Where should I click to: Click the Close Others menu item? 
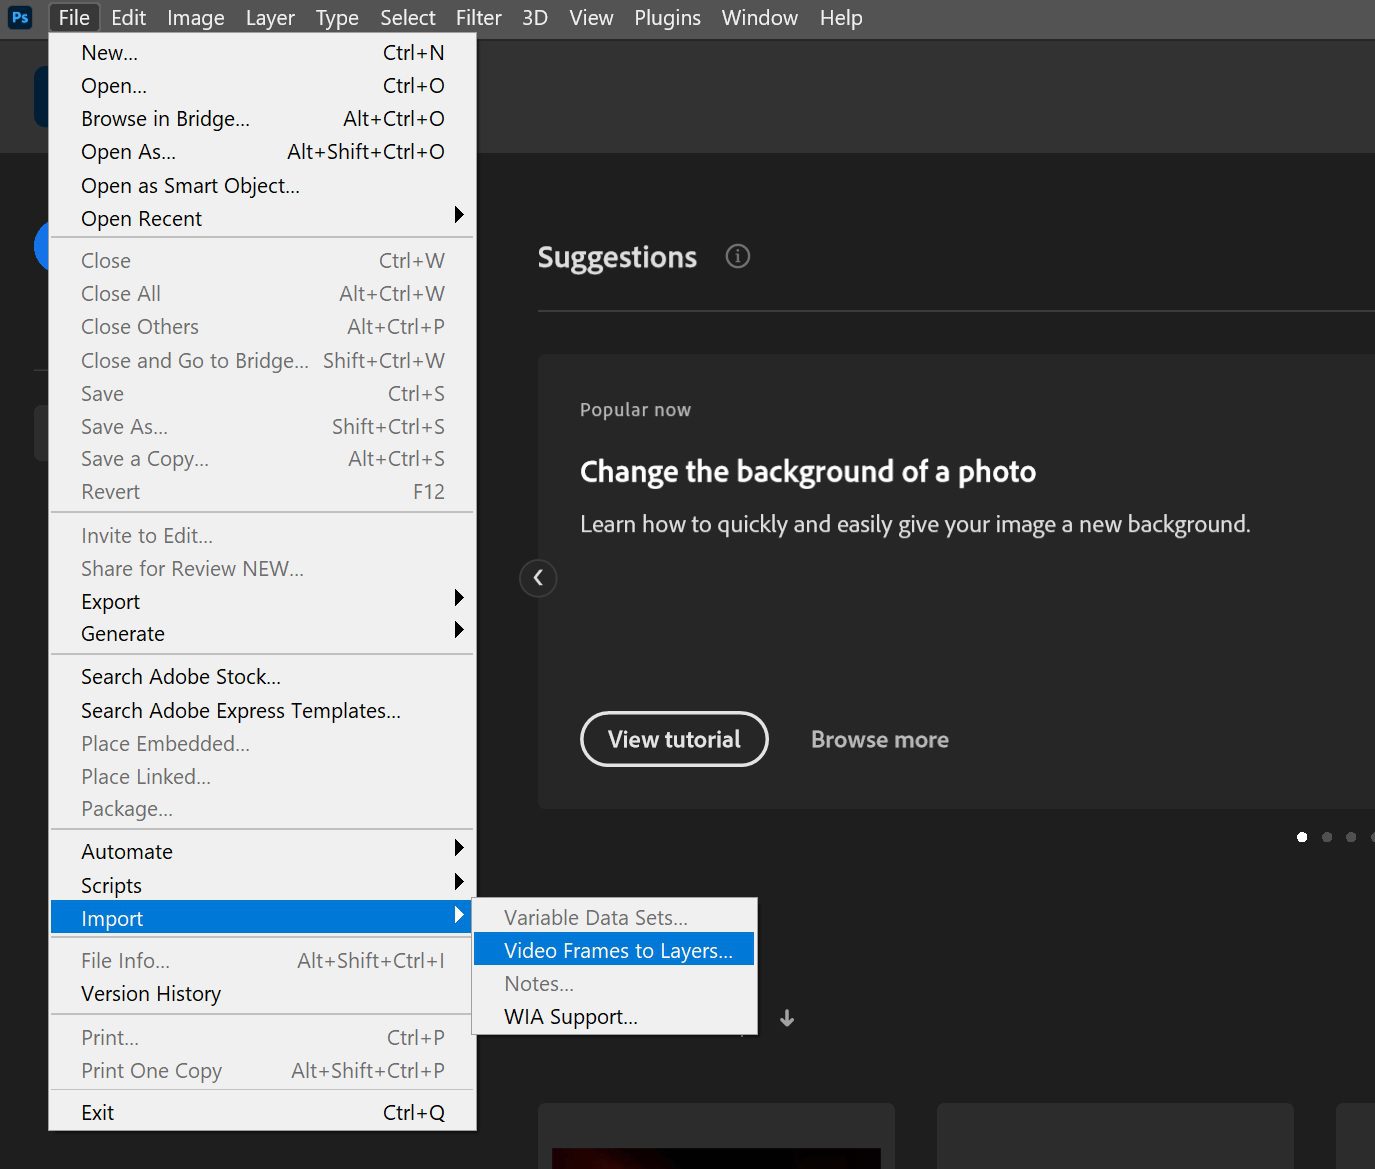262,326
